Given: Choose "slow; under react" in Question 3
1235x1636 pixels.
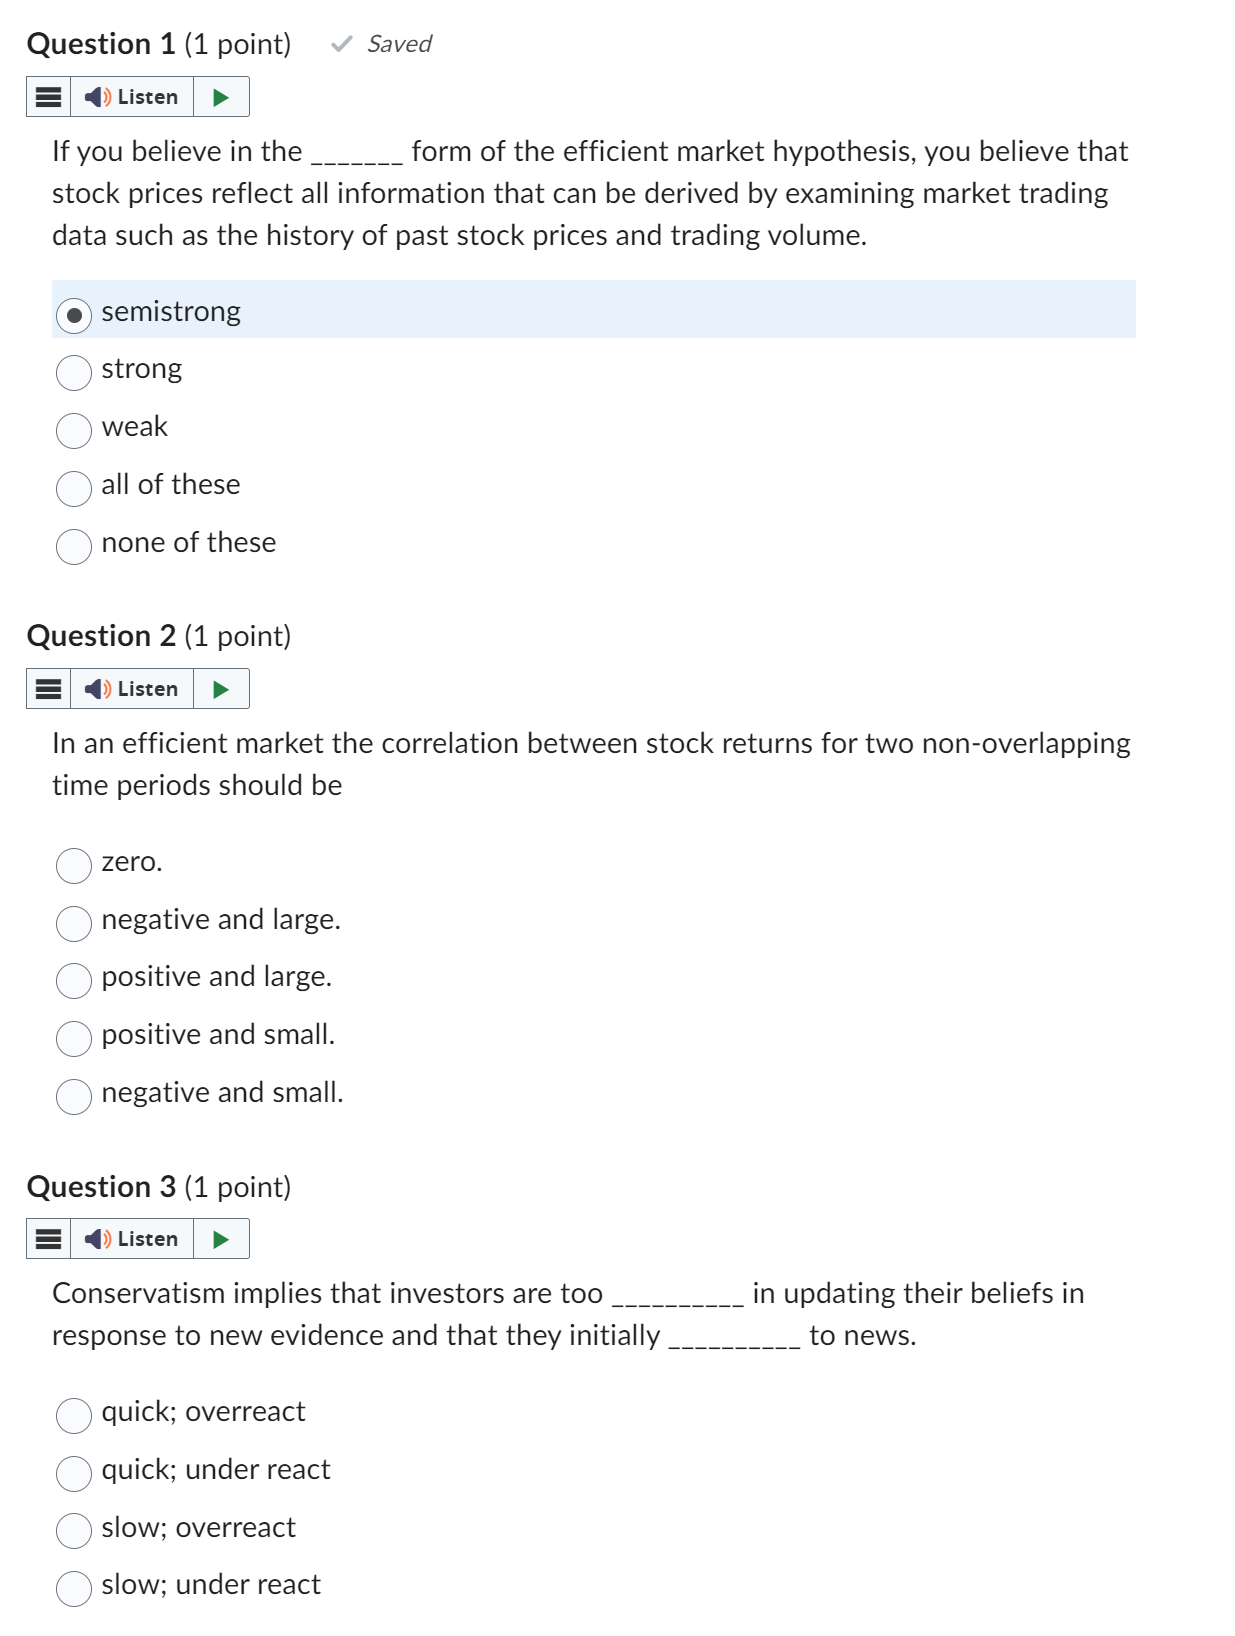Looking at the screenshot, I should tap(73, 1587).
